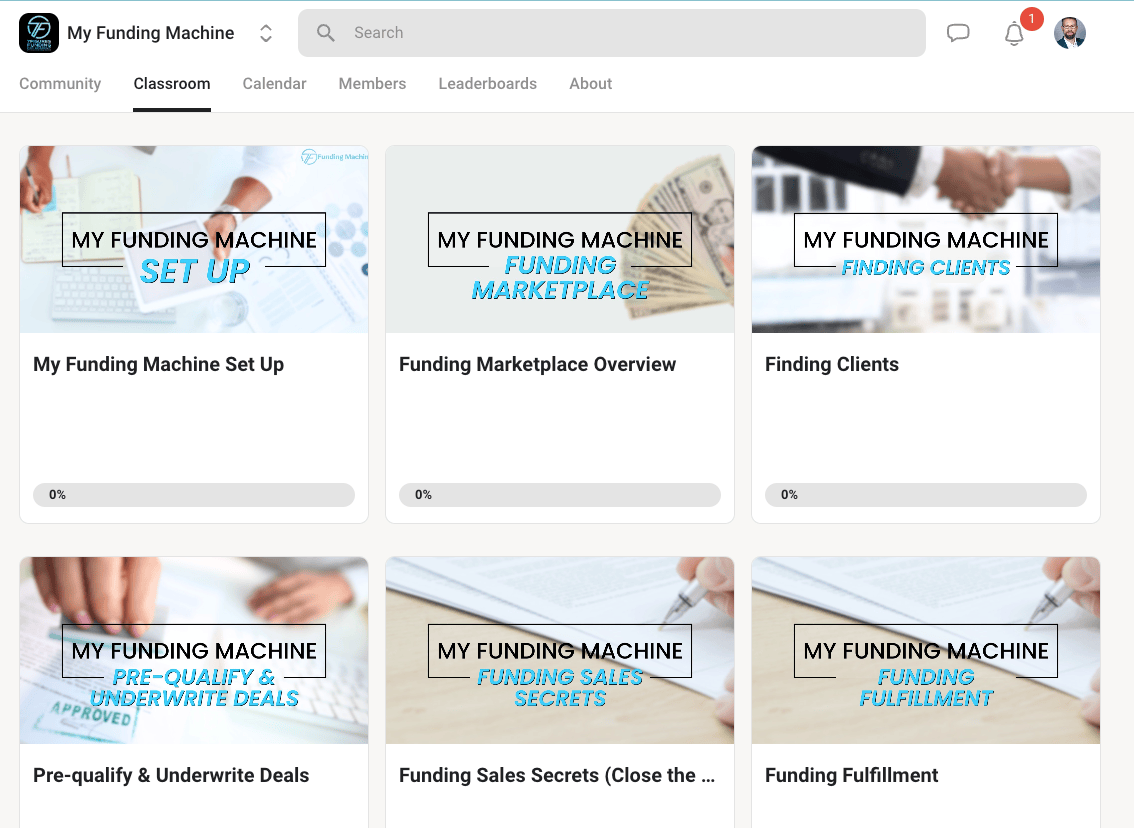Open the About tab
The image size is (1134, 828).
point(590,83)
